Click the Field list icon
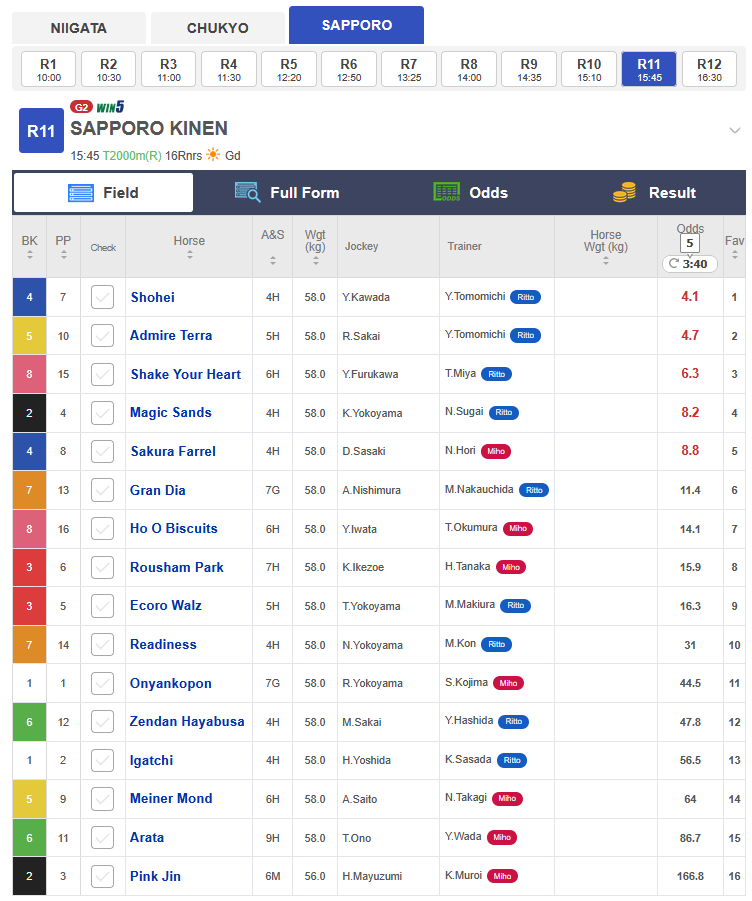The width and height of the screenshot is (752, 901). click(x=80, y=193)
